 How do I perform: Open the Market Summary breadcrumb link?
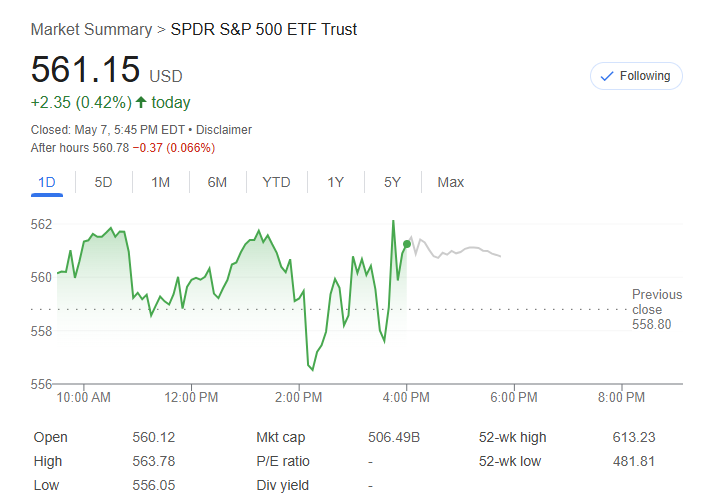(x=92, y=29)
